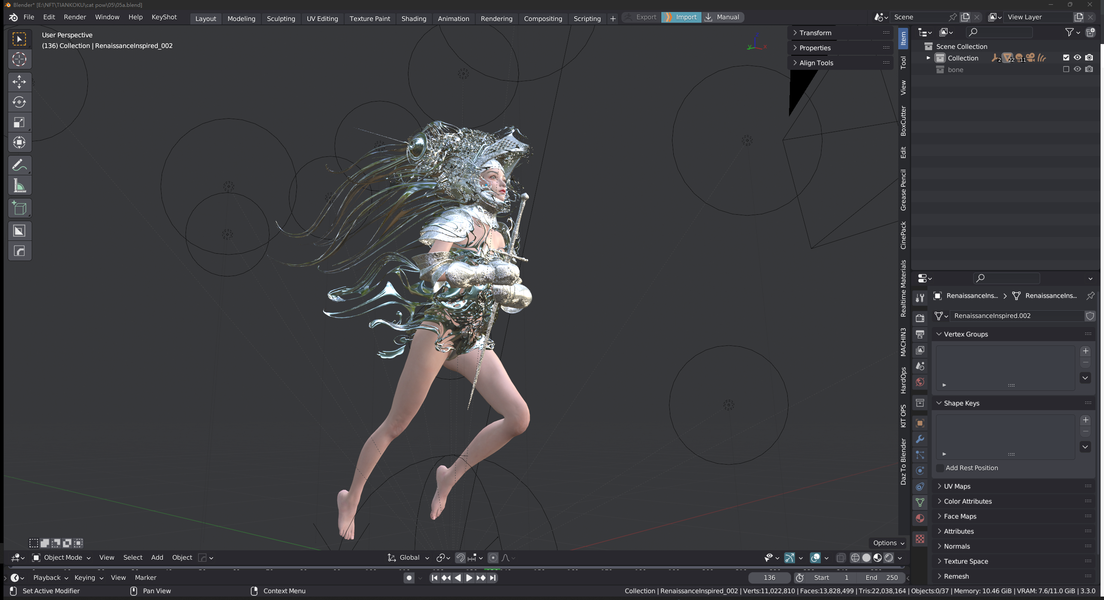Choose the Rotate tool
This screenshot has width=1104, height=600.
[x=19, y=102]
